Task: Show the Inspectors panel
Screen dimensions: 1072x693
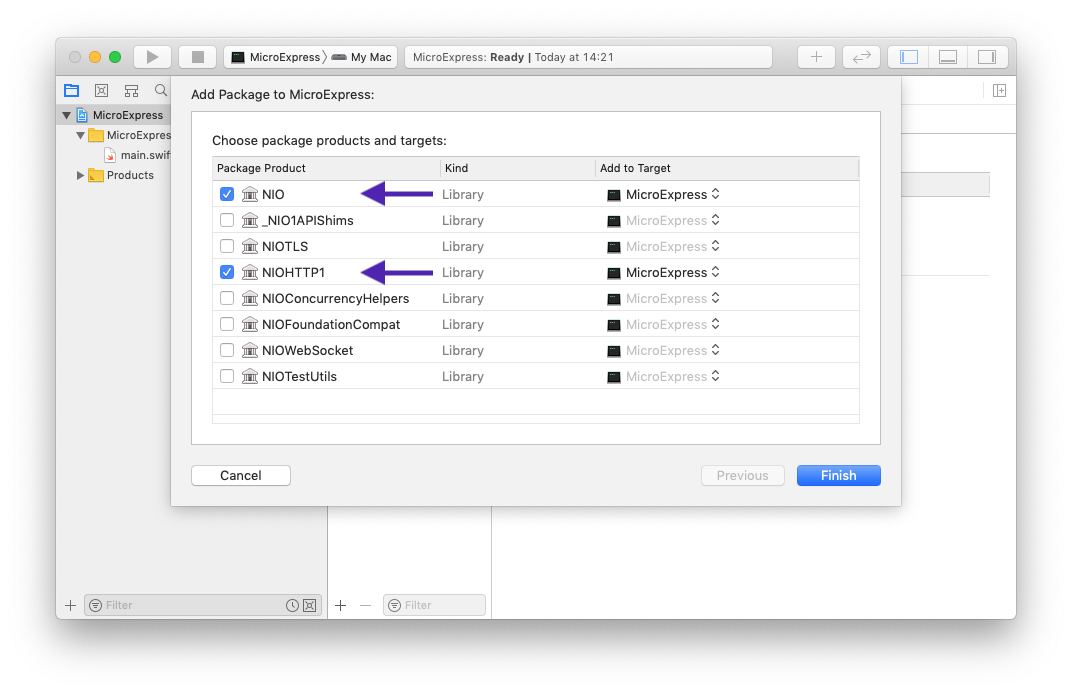Action: click(x=987, y=57)
